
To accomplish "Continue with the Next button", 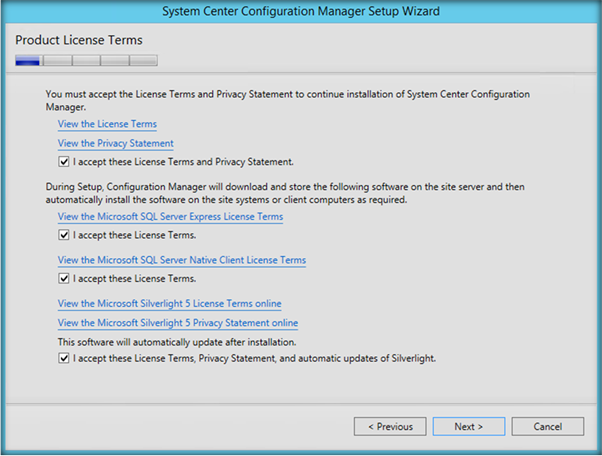I will tap(469, 426).
